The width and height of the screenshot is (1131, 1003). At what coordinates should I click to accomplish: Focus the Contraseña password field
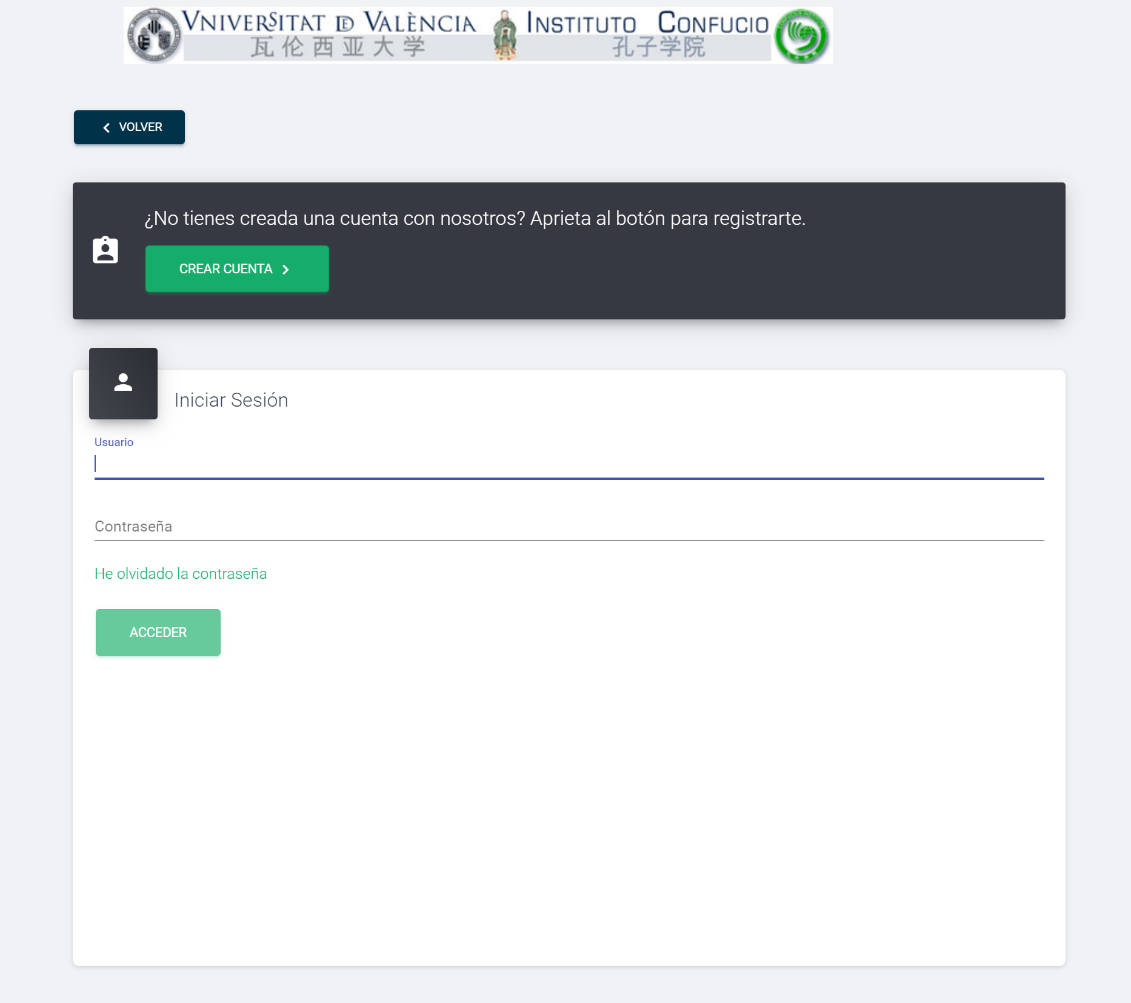[x=569, y=526]
